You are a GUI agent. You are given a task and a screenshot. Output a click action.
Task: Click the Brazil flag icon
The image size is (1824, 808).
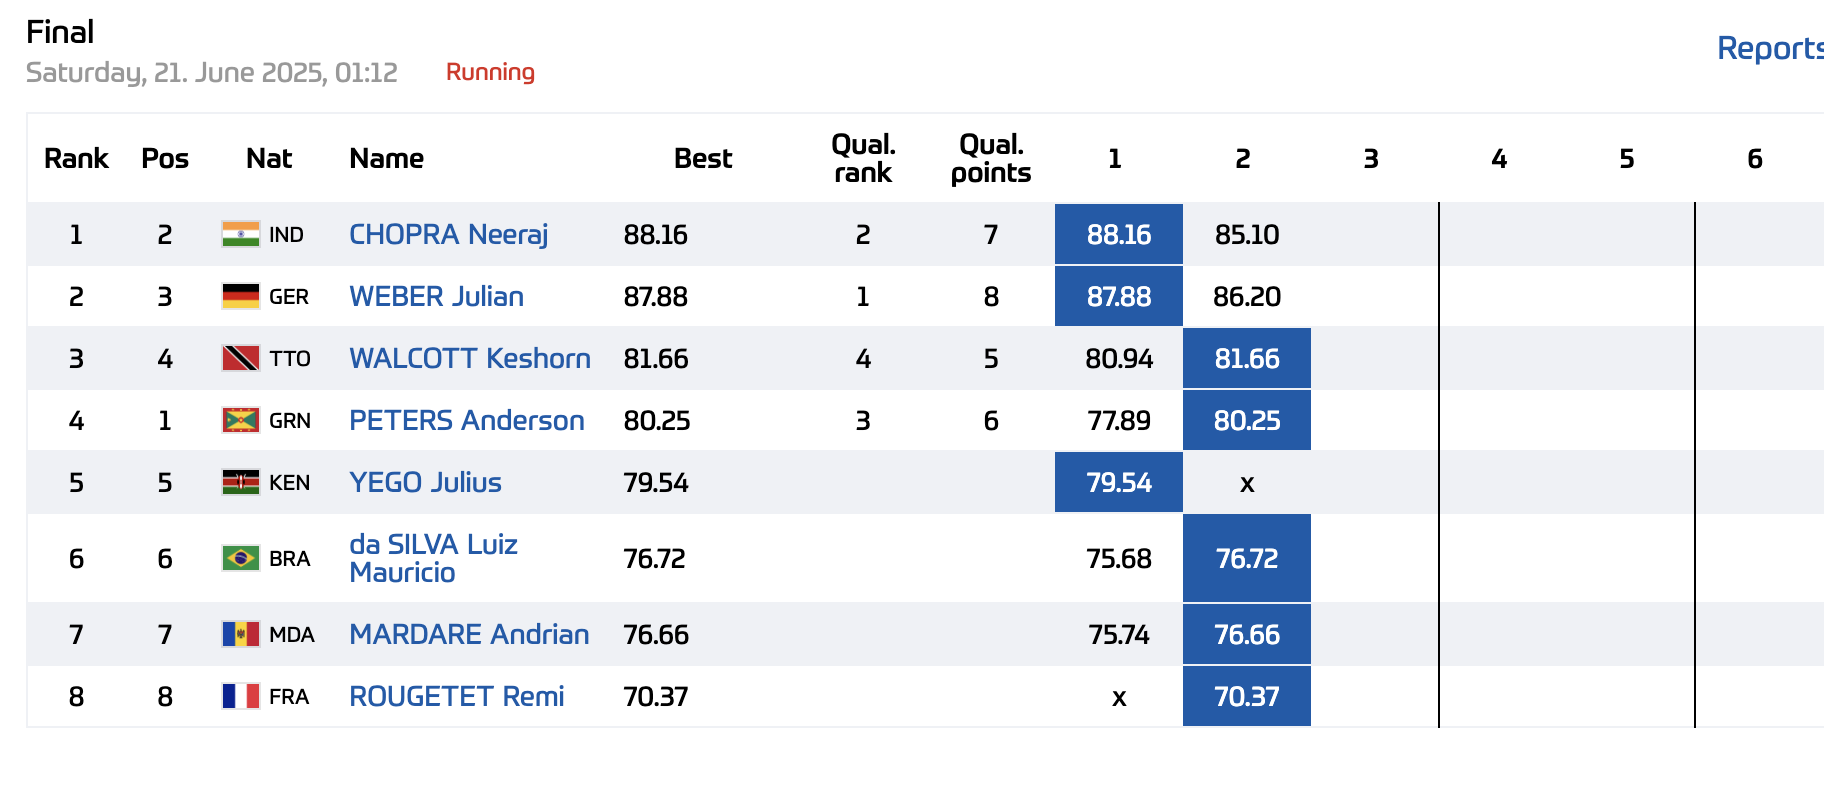click(x=241, y=558)
